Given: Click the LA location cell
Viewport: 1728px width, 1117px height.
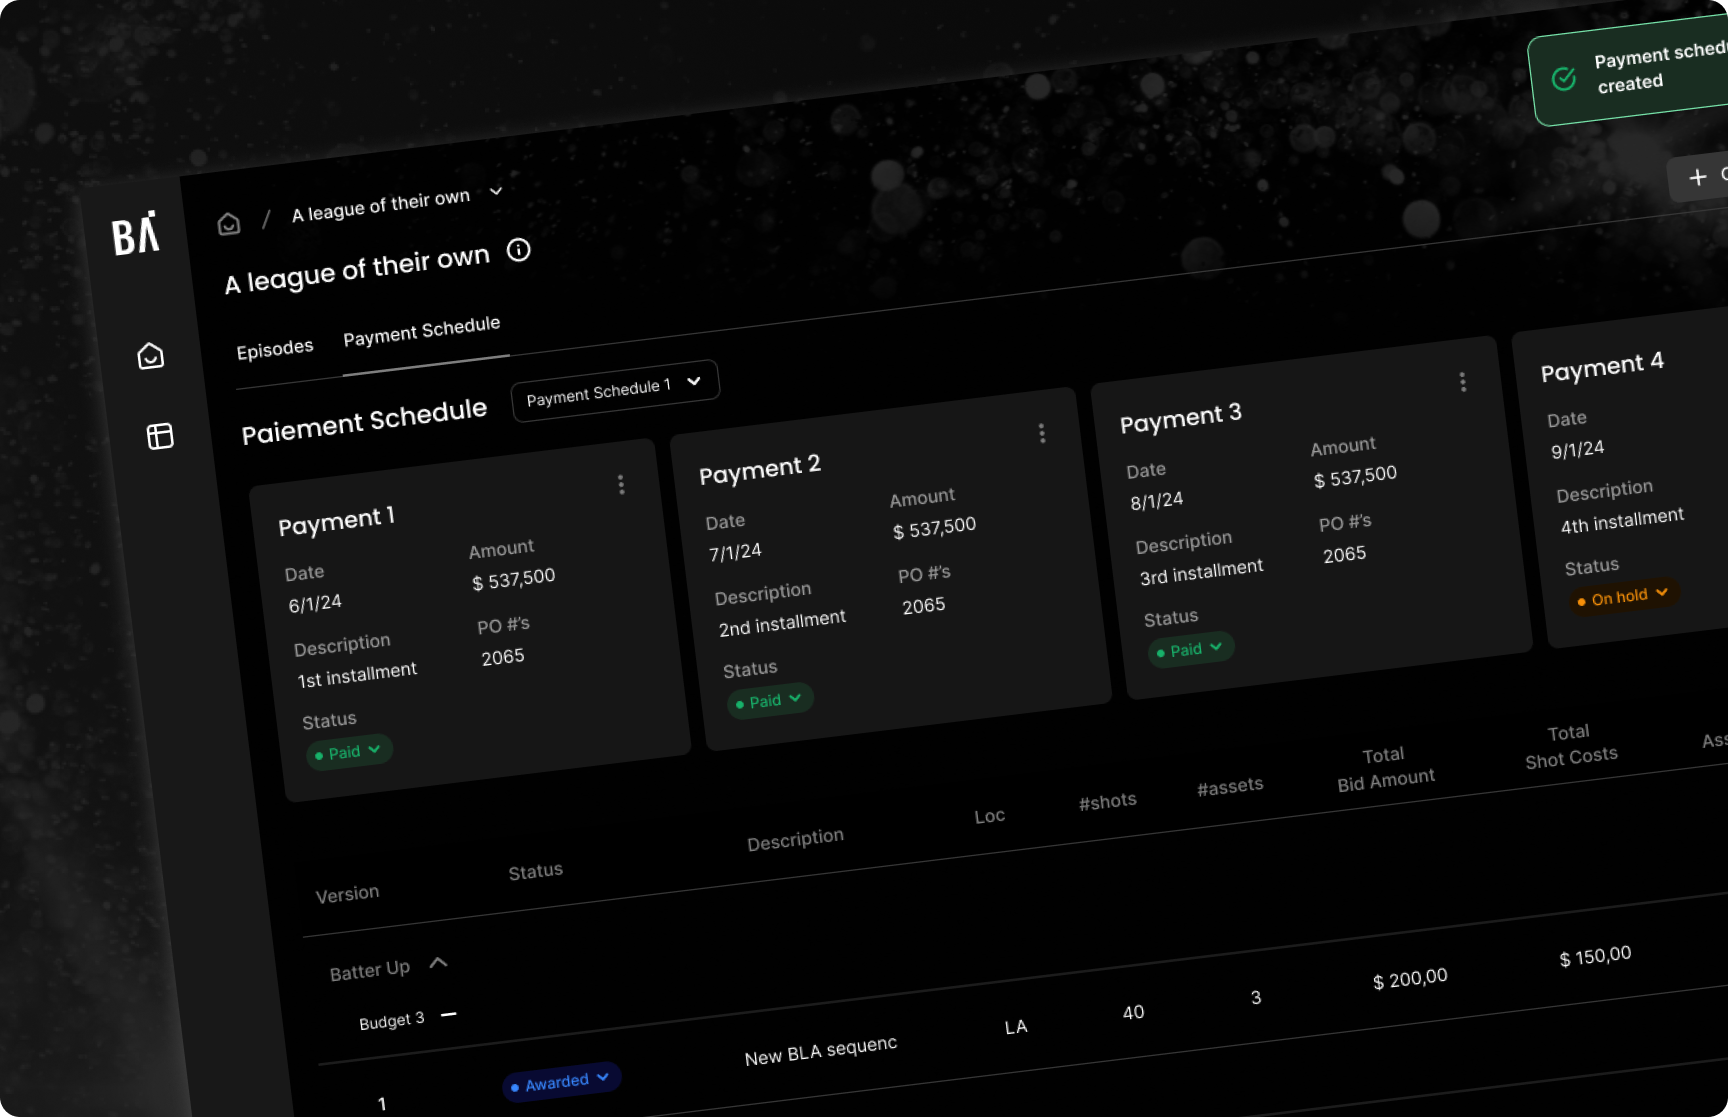Looking at the screenshot, I should [x=1016, y=1027].
